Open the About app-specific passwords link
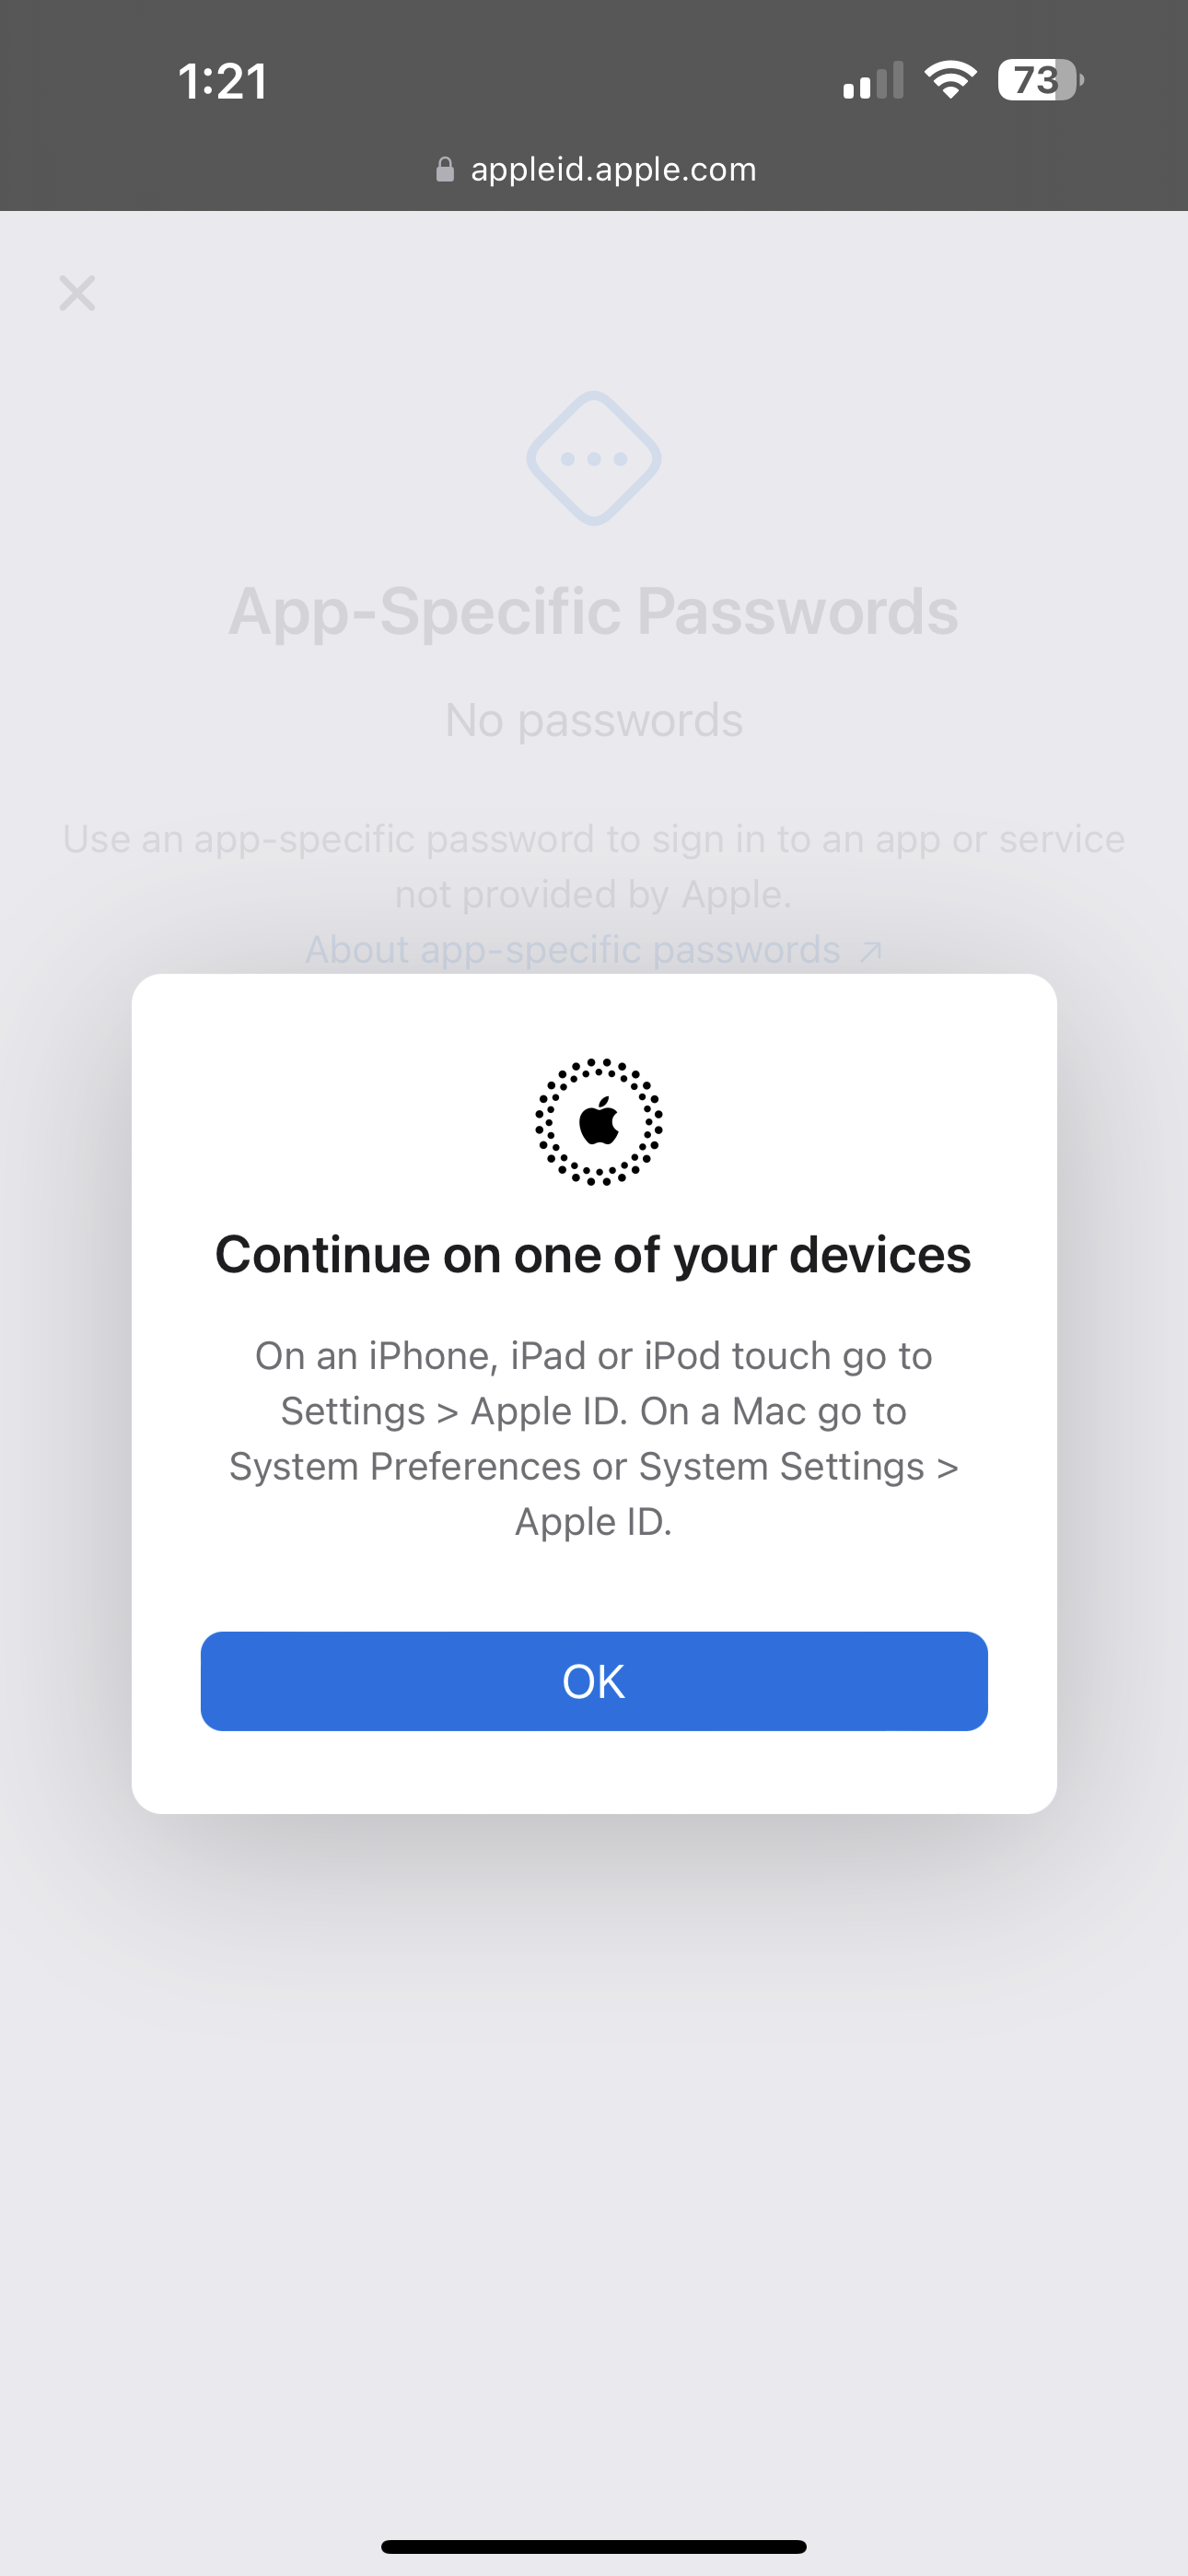This screenshot has height=2576, width=1188. pos(573,949)
